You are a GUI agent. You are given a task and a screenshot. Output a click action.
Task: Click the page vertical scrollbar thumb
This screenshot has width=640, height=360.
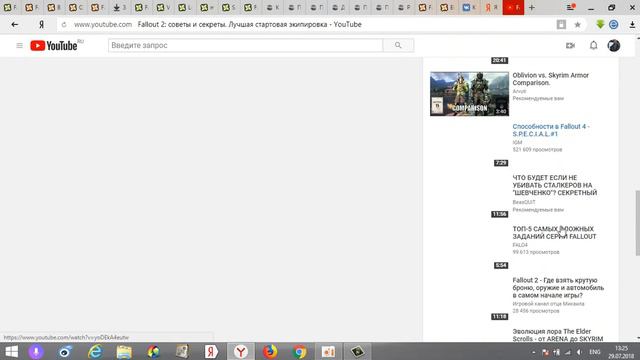click(x=637, y=223)
